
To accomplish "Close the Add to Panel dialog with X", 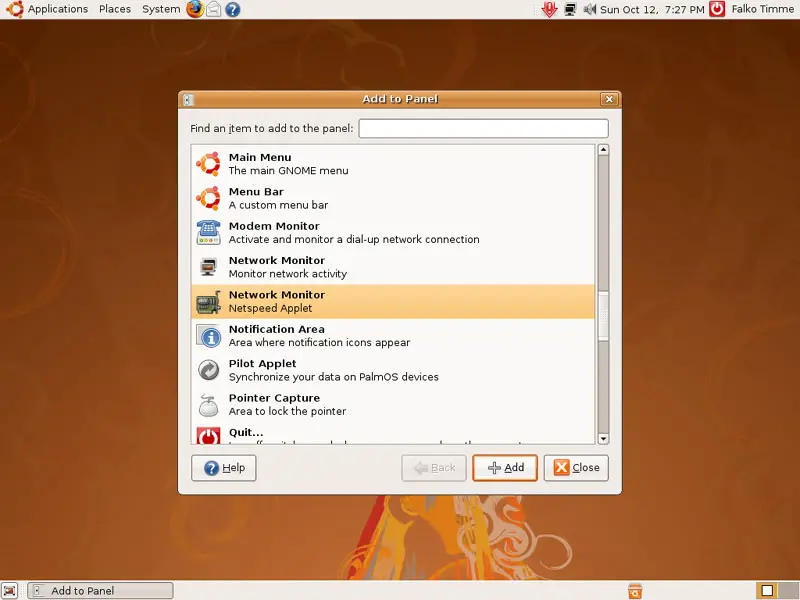I will pos(609,99).
